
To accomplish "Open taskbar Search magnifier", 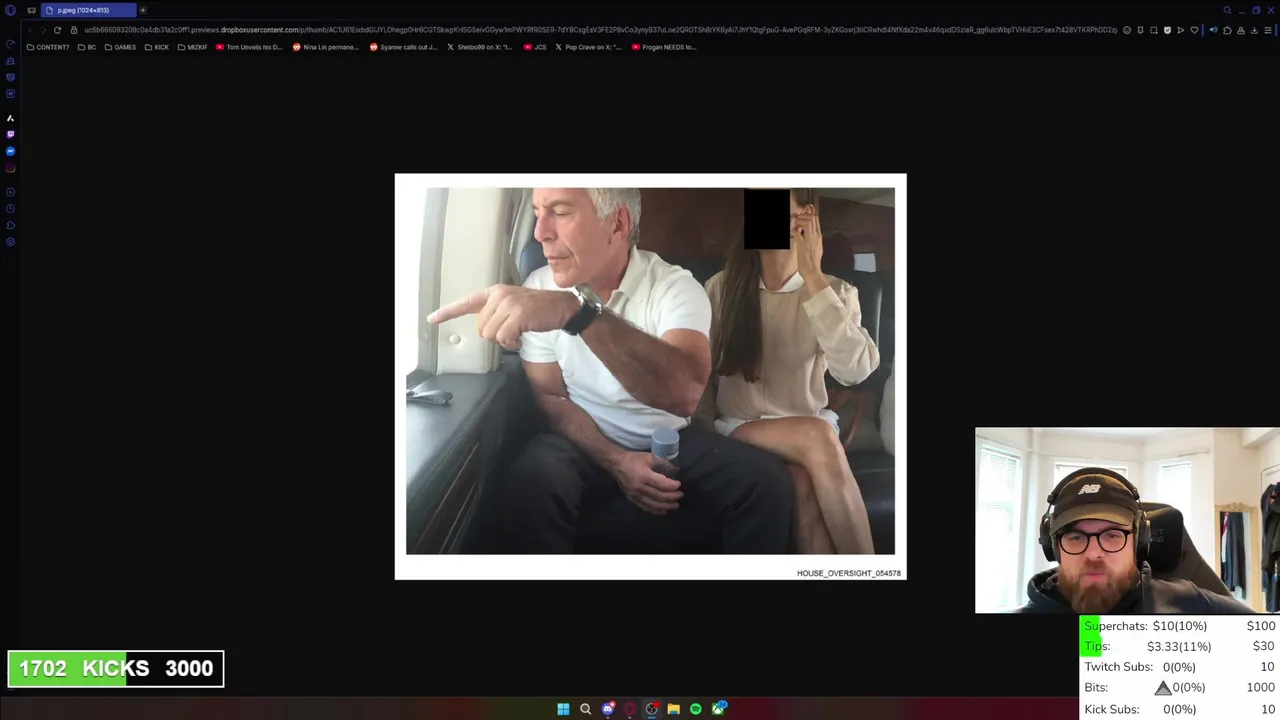I will click(585, 709).
